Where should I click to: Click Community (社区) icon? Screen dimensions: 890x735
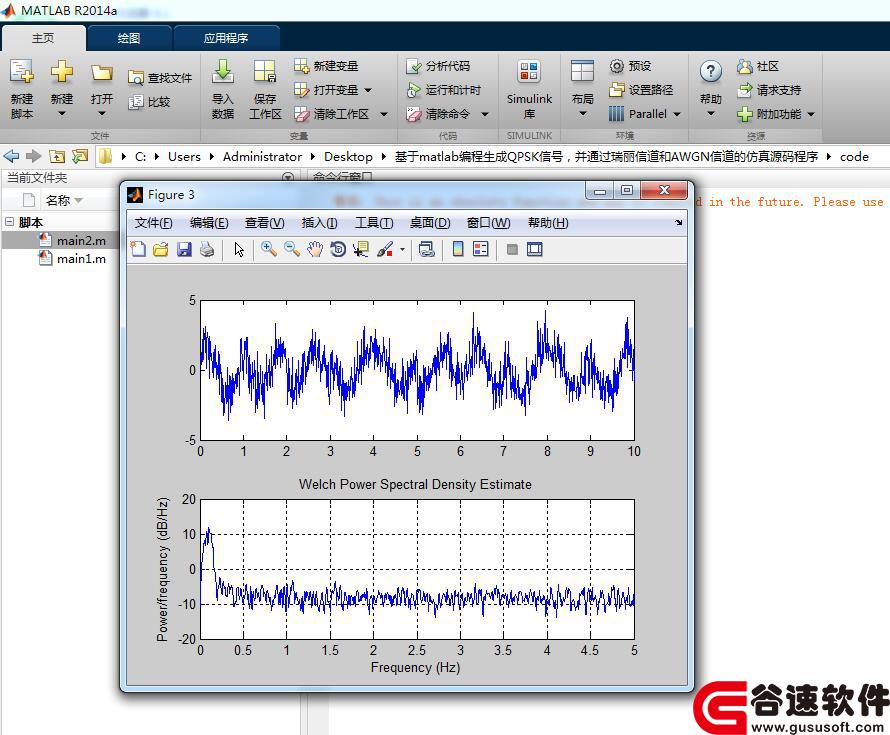click(x=744, y=66)
